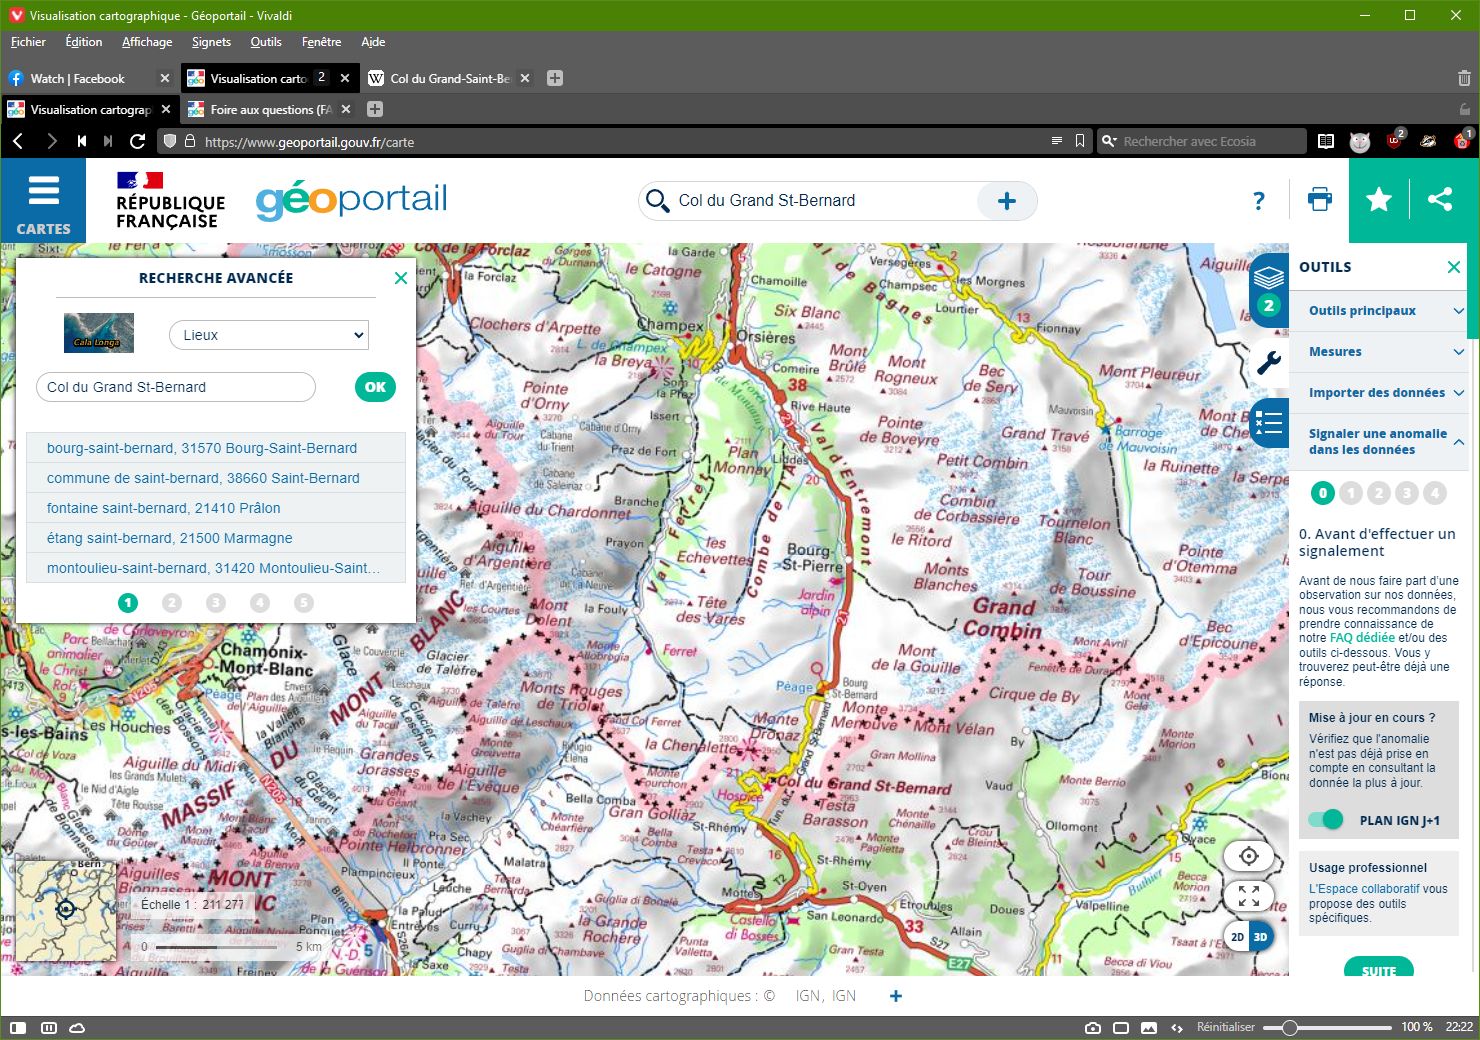Open the Affichage menu

(147, 42)
